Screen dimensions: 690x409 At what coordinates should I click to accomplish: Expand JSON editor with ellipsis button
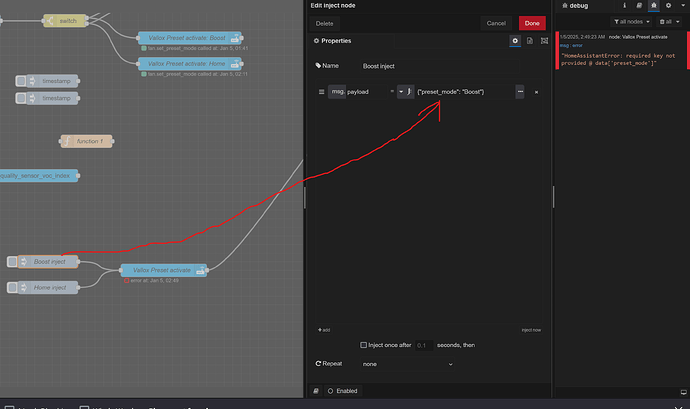coord(520,92)
